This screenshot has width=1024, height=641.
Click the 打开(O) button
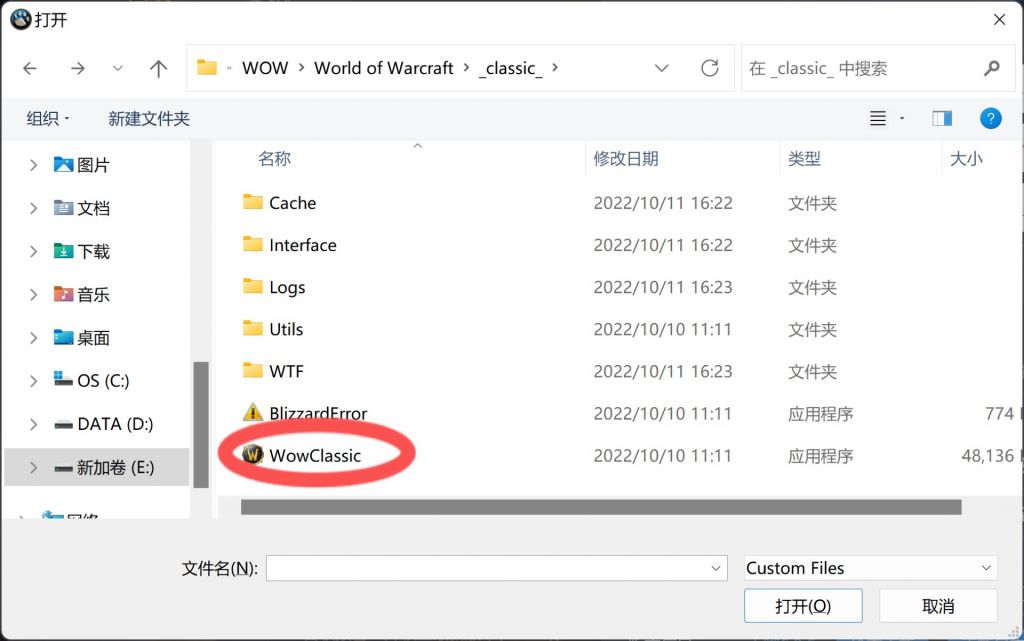803,606
